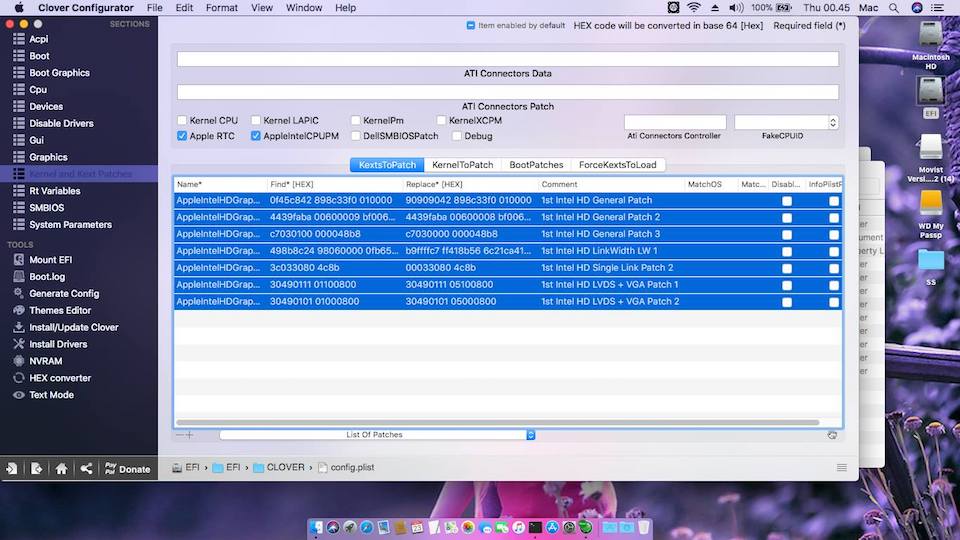Toggle Disabled checkbox for LinkWidth LW 1 row
This screenshot has width=960, height=540.
787,252
